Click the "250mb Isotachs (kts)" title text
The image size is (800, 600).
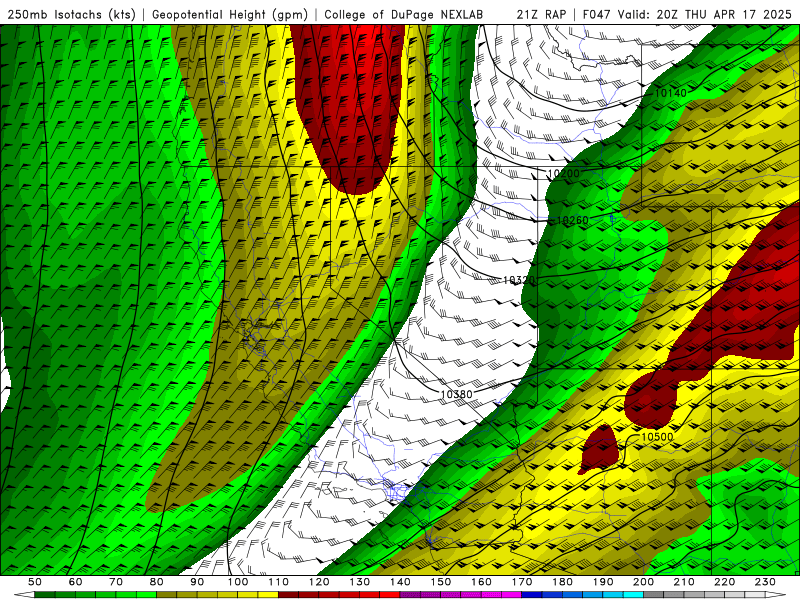click(71, 14)
